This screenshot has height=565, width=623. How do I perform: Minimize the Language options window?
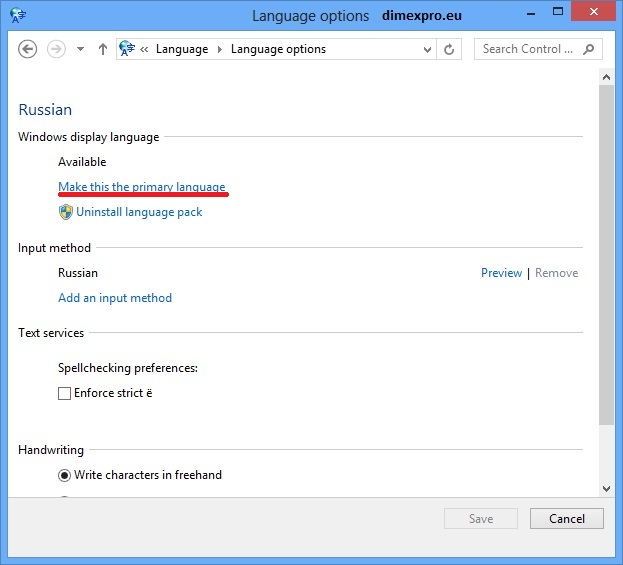[x=531, y=14]
